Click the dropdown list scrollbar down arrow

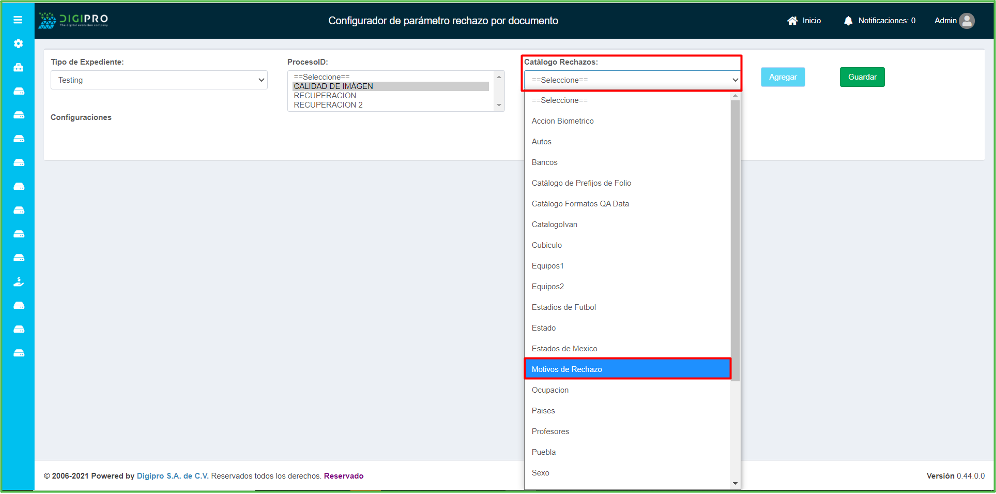(x=736, y=483)
